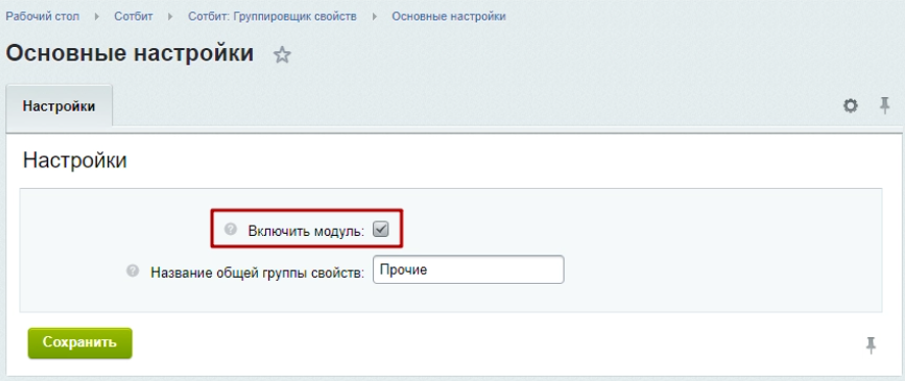Show help for Название общей группы свойств
This screenshot has width=907, height=389.
pos(133,270)
